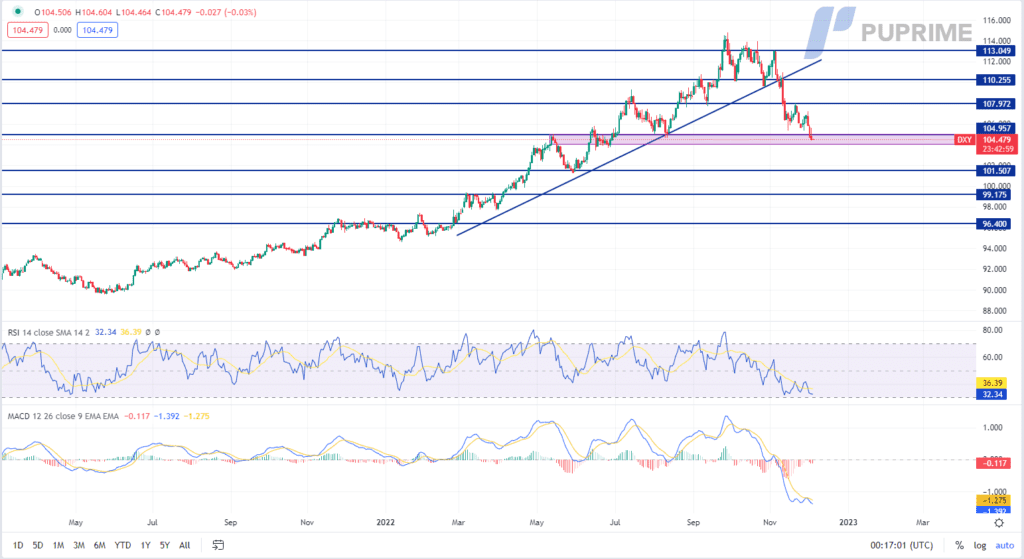
Task: Select the 5Y time range
Action: [165, 545]
